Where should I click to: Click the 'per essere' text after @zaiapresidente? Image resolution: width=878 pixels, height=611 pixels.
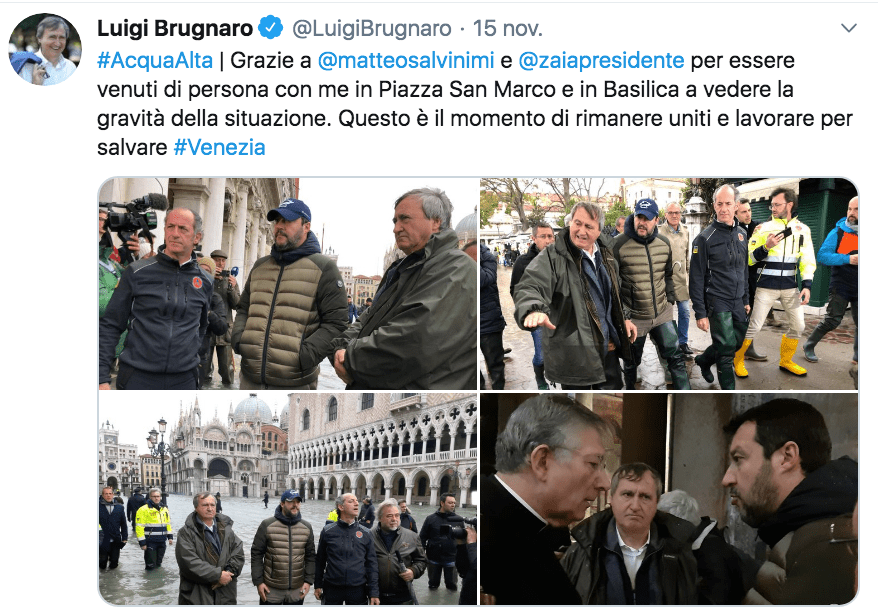[742, 60]
